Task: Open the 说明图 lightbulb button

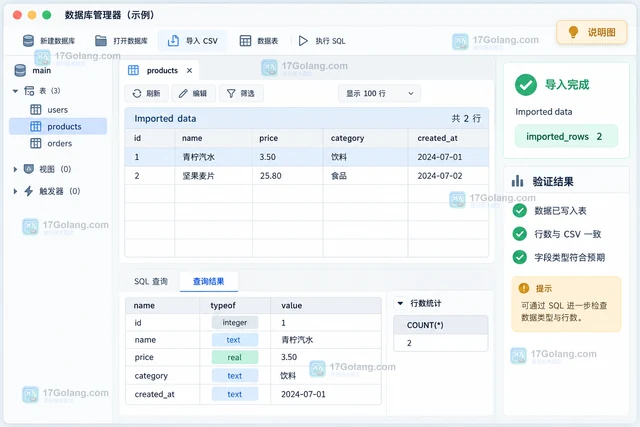Action: tap(591, 32)
